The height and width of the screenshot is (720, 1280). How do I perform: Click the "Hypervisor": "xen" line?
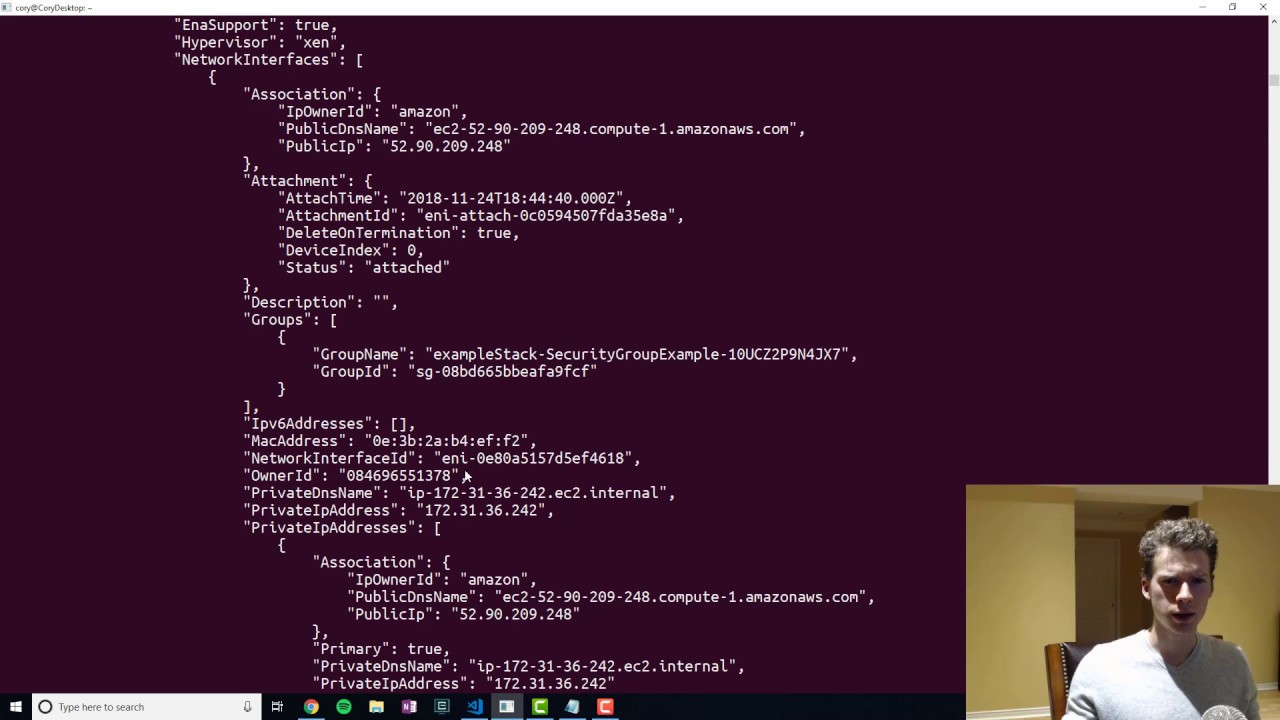(260, 42)
